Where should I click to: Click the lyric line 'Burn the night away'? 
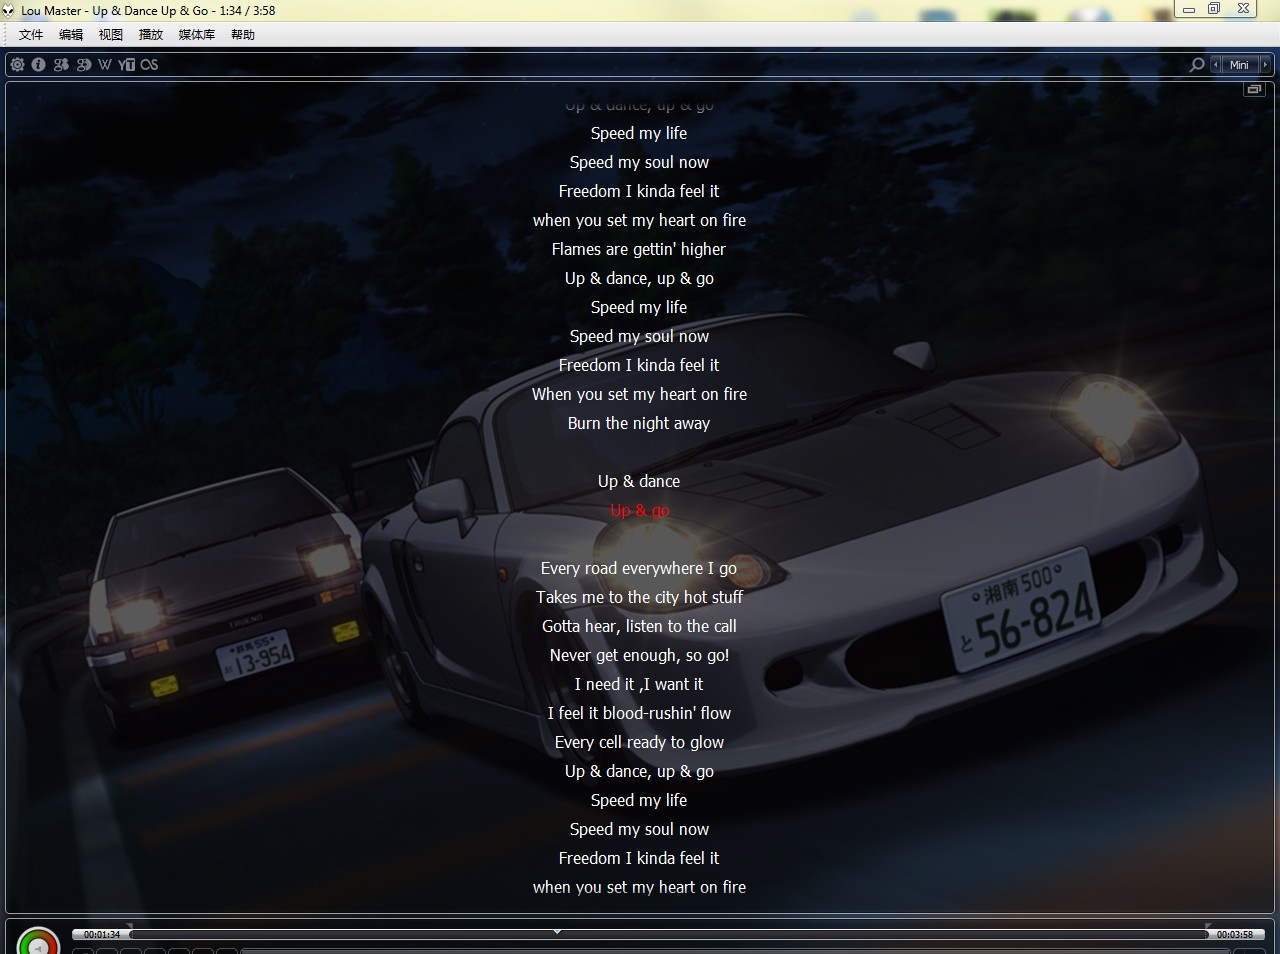tap(639, 424)
